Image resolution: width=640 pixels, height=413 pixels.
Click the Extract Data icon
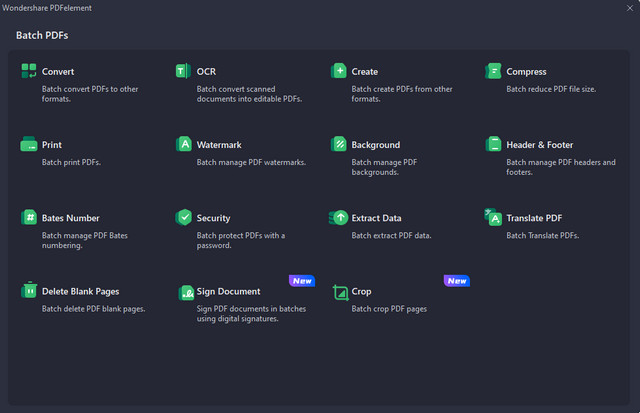point(338,218)
